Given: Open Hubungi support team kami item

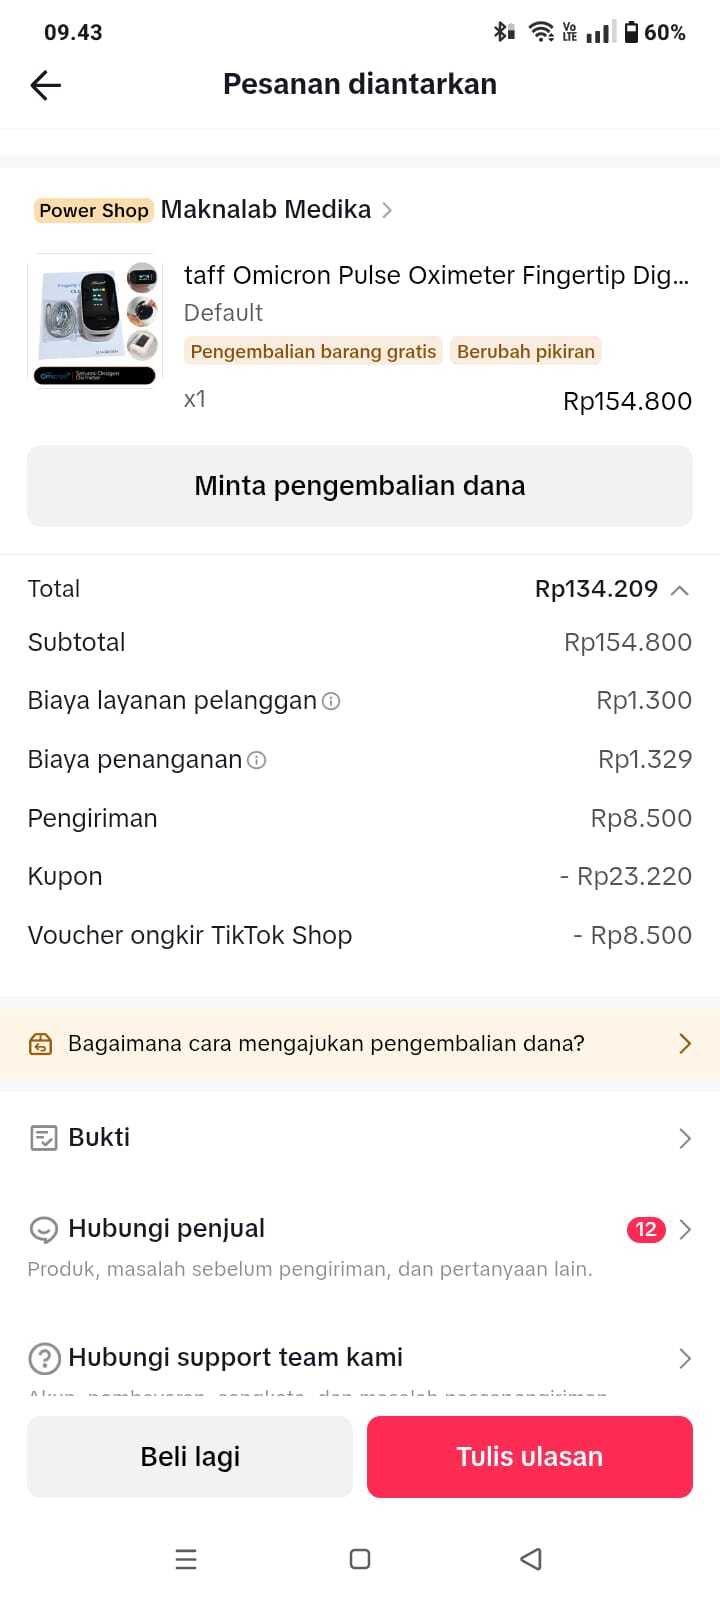Looking at the screenshot, I should pos(236,1358).
